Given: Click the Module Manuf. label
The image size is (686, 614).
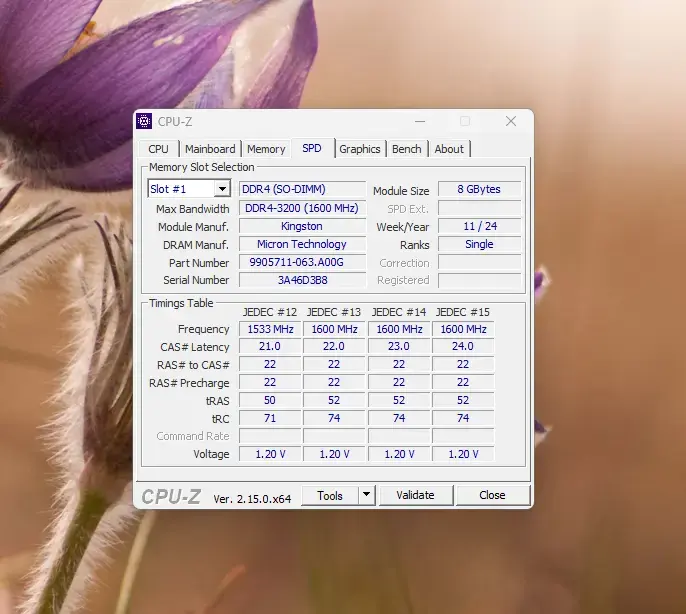Looking at the screenshot, I should pyautogui.click(x=193, y=227).
